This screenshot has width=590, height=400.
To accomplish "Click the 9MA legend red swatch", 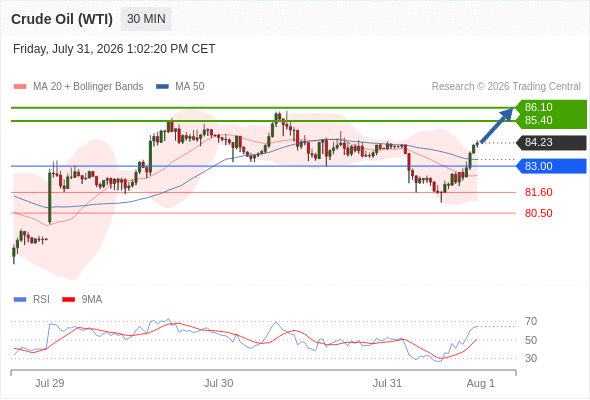I will [68, 300].
